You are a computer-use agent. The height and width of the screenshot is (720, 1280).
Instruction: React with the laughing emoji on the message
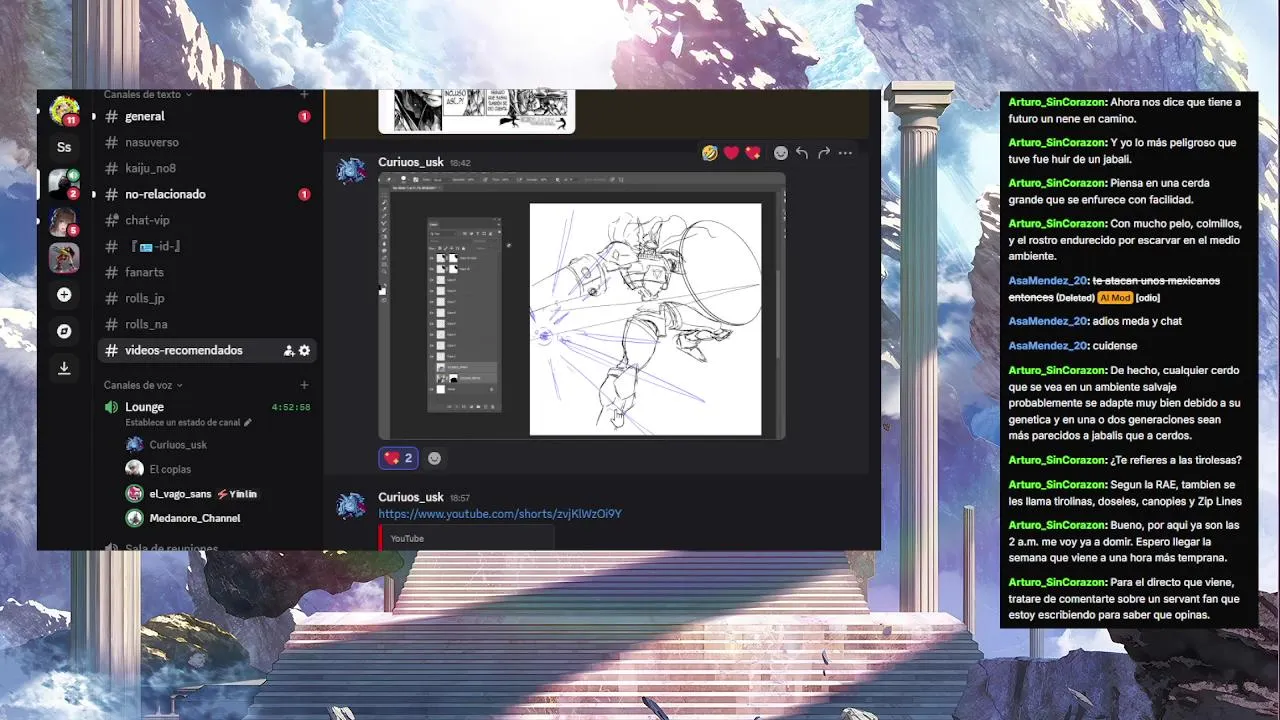pyautogui.click(x=710, y=153)
